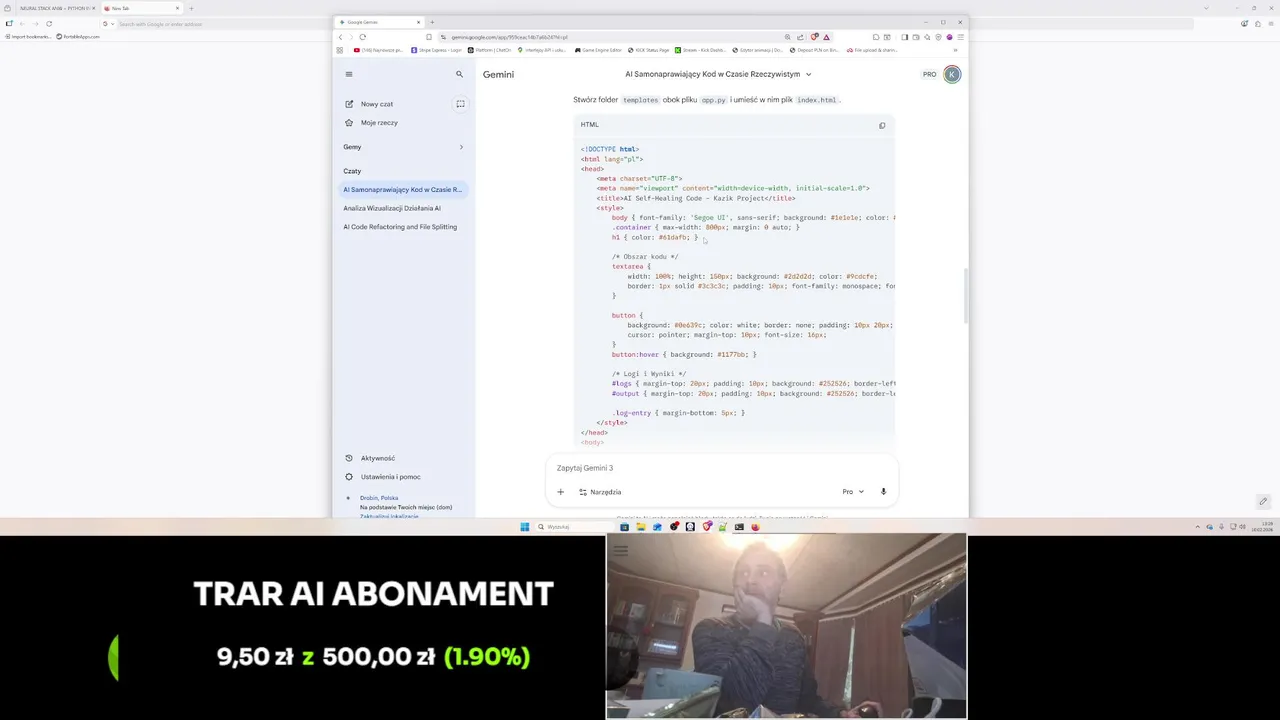Open the Google account avatar
The image size is (1280, 720).
952,74
